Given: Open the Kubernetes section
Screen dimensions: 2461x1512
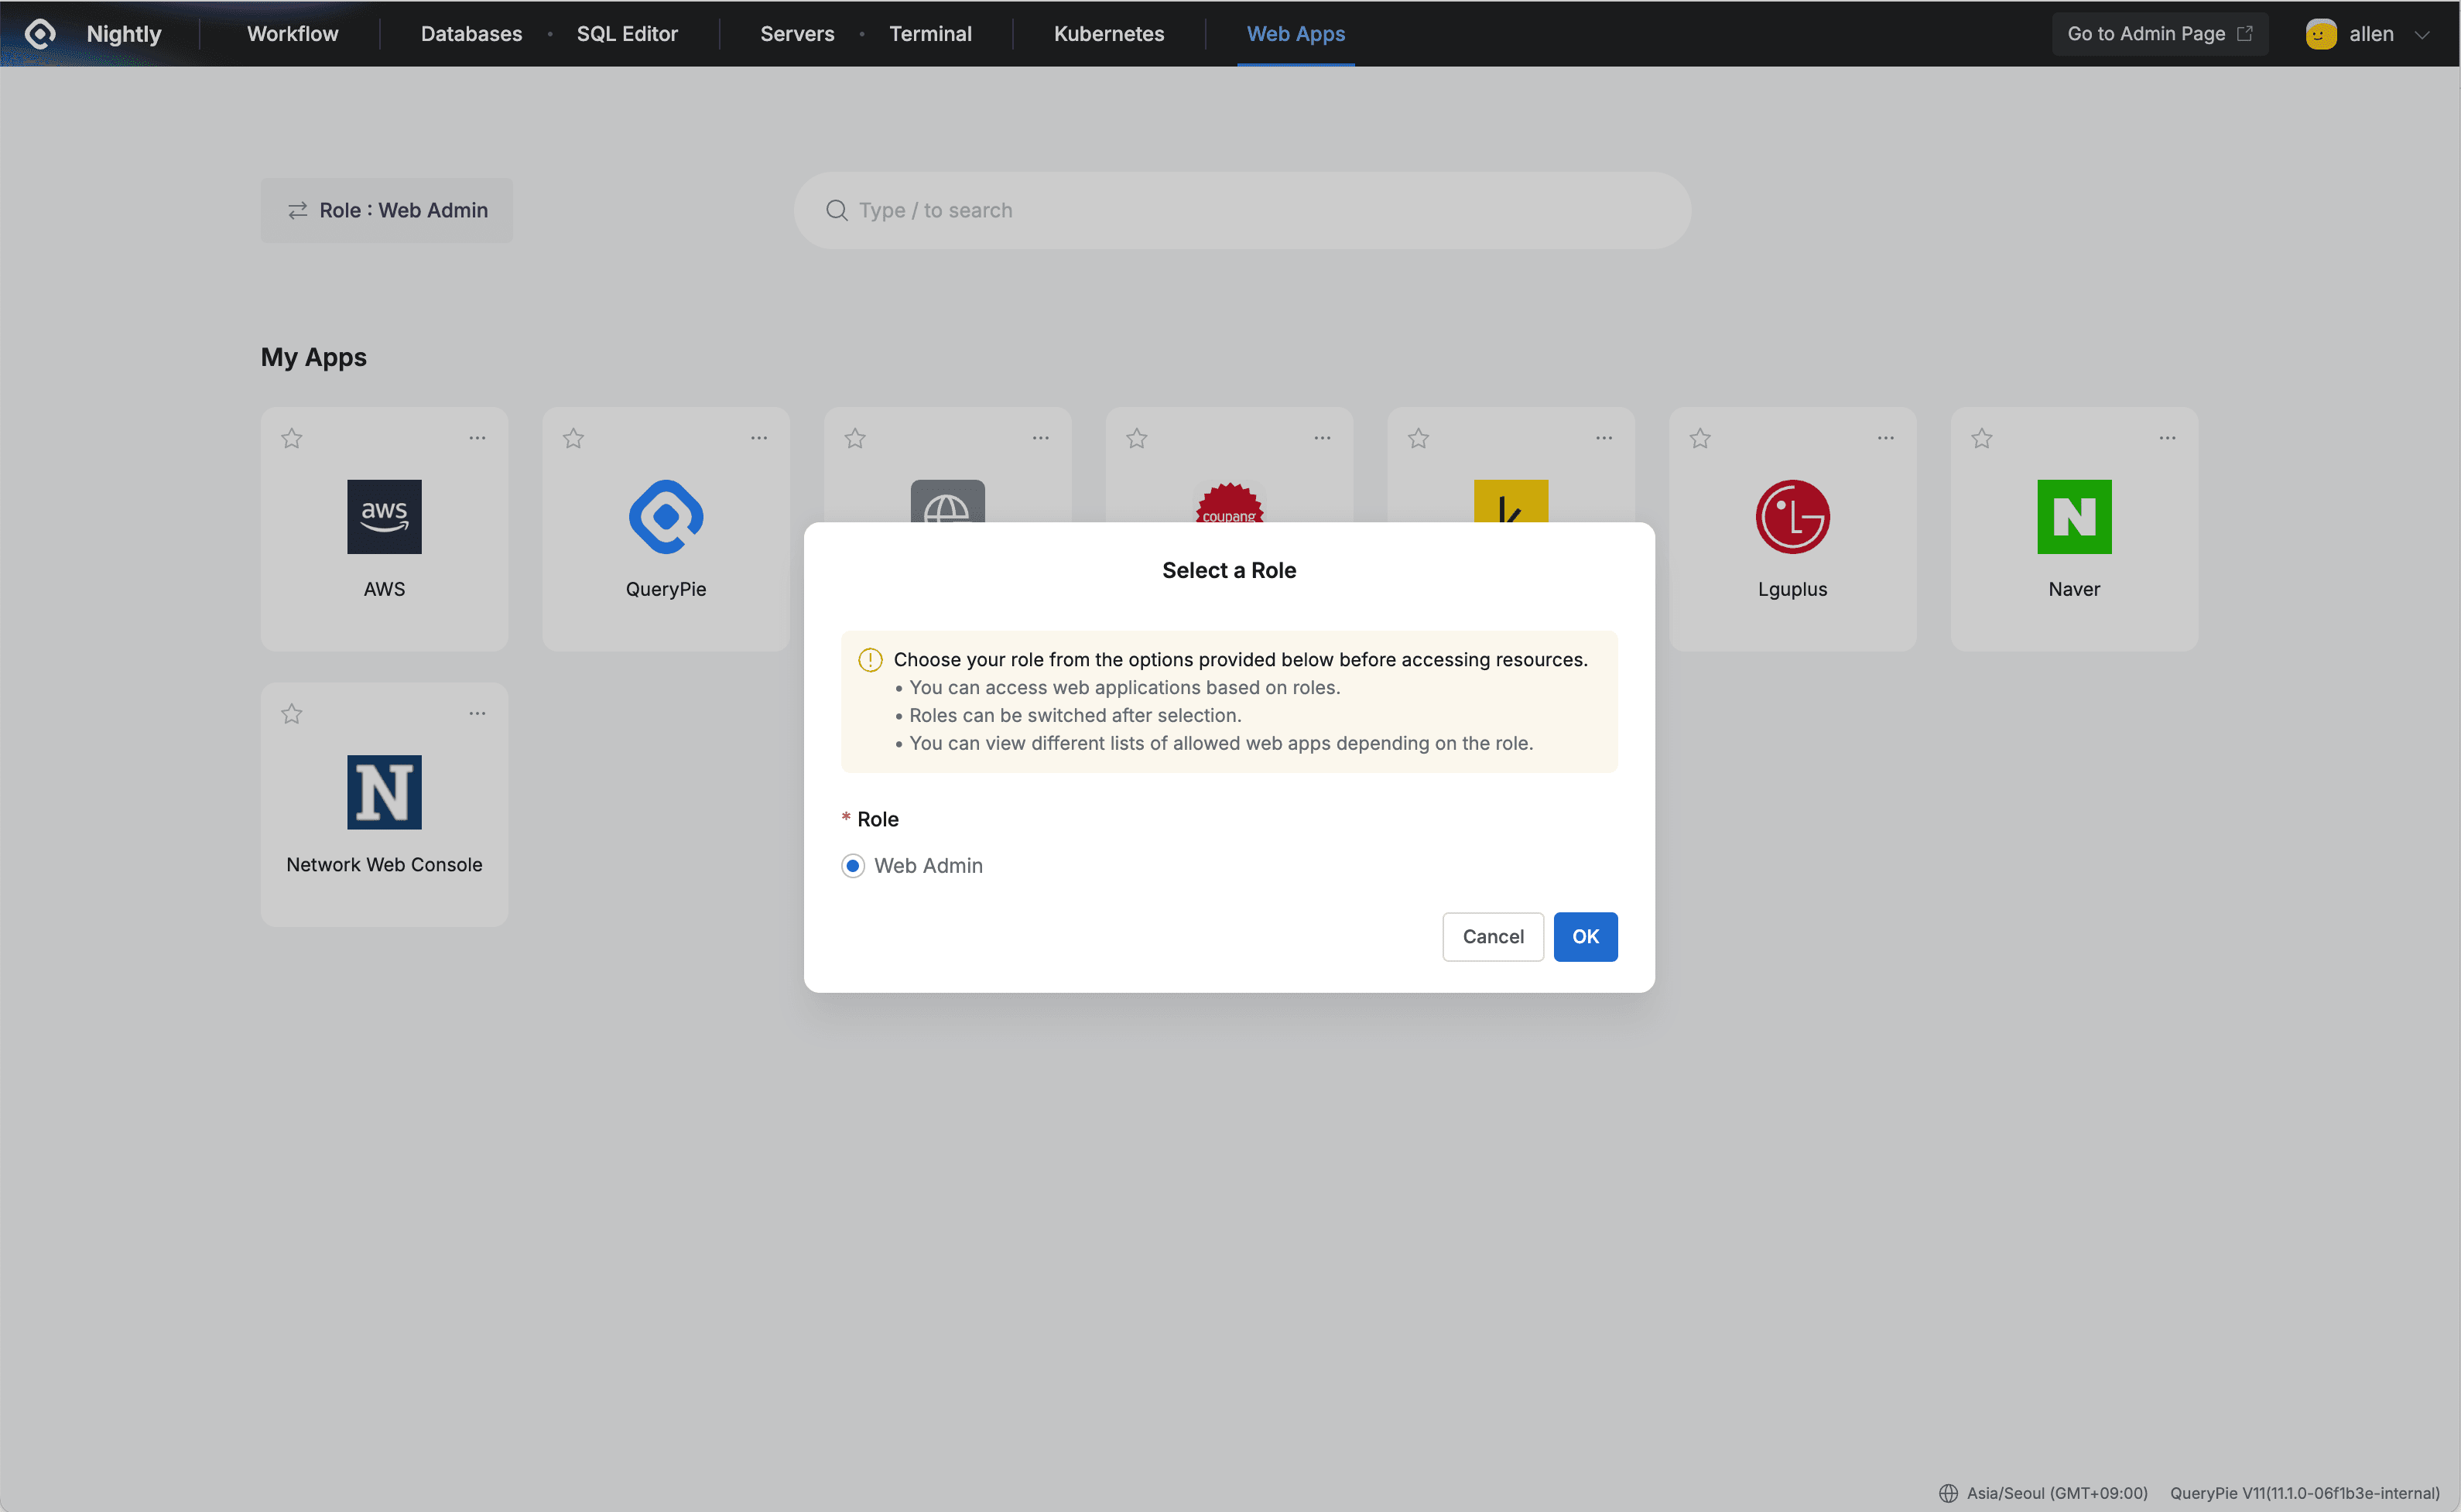Looking at the screenshot, I should (1108, 33).
